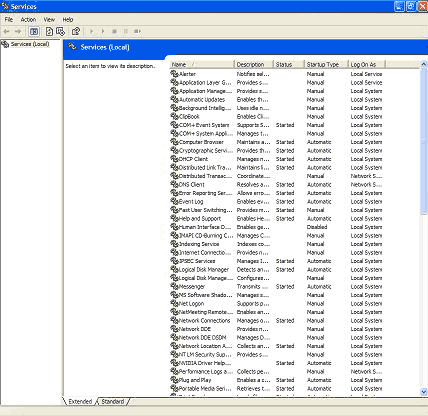Switch to the Extended tab
428x416 pixels.
click(x=80, y=401)
